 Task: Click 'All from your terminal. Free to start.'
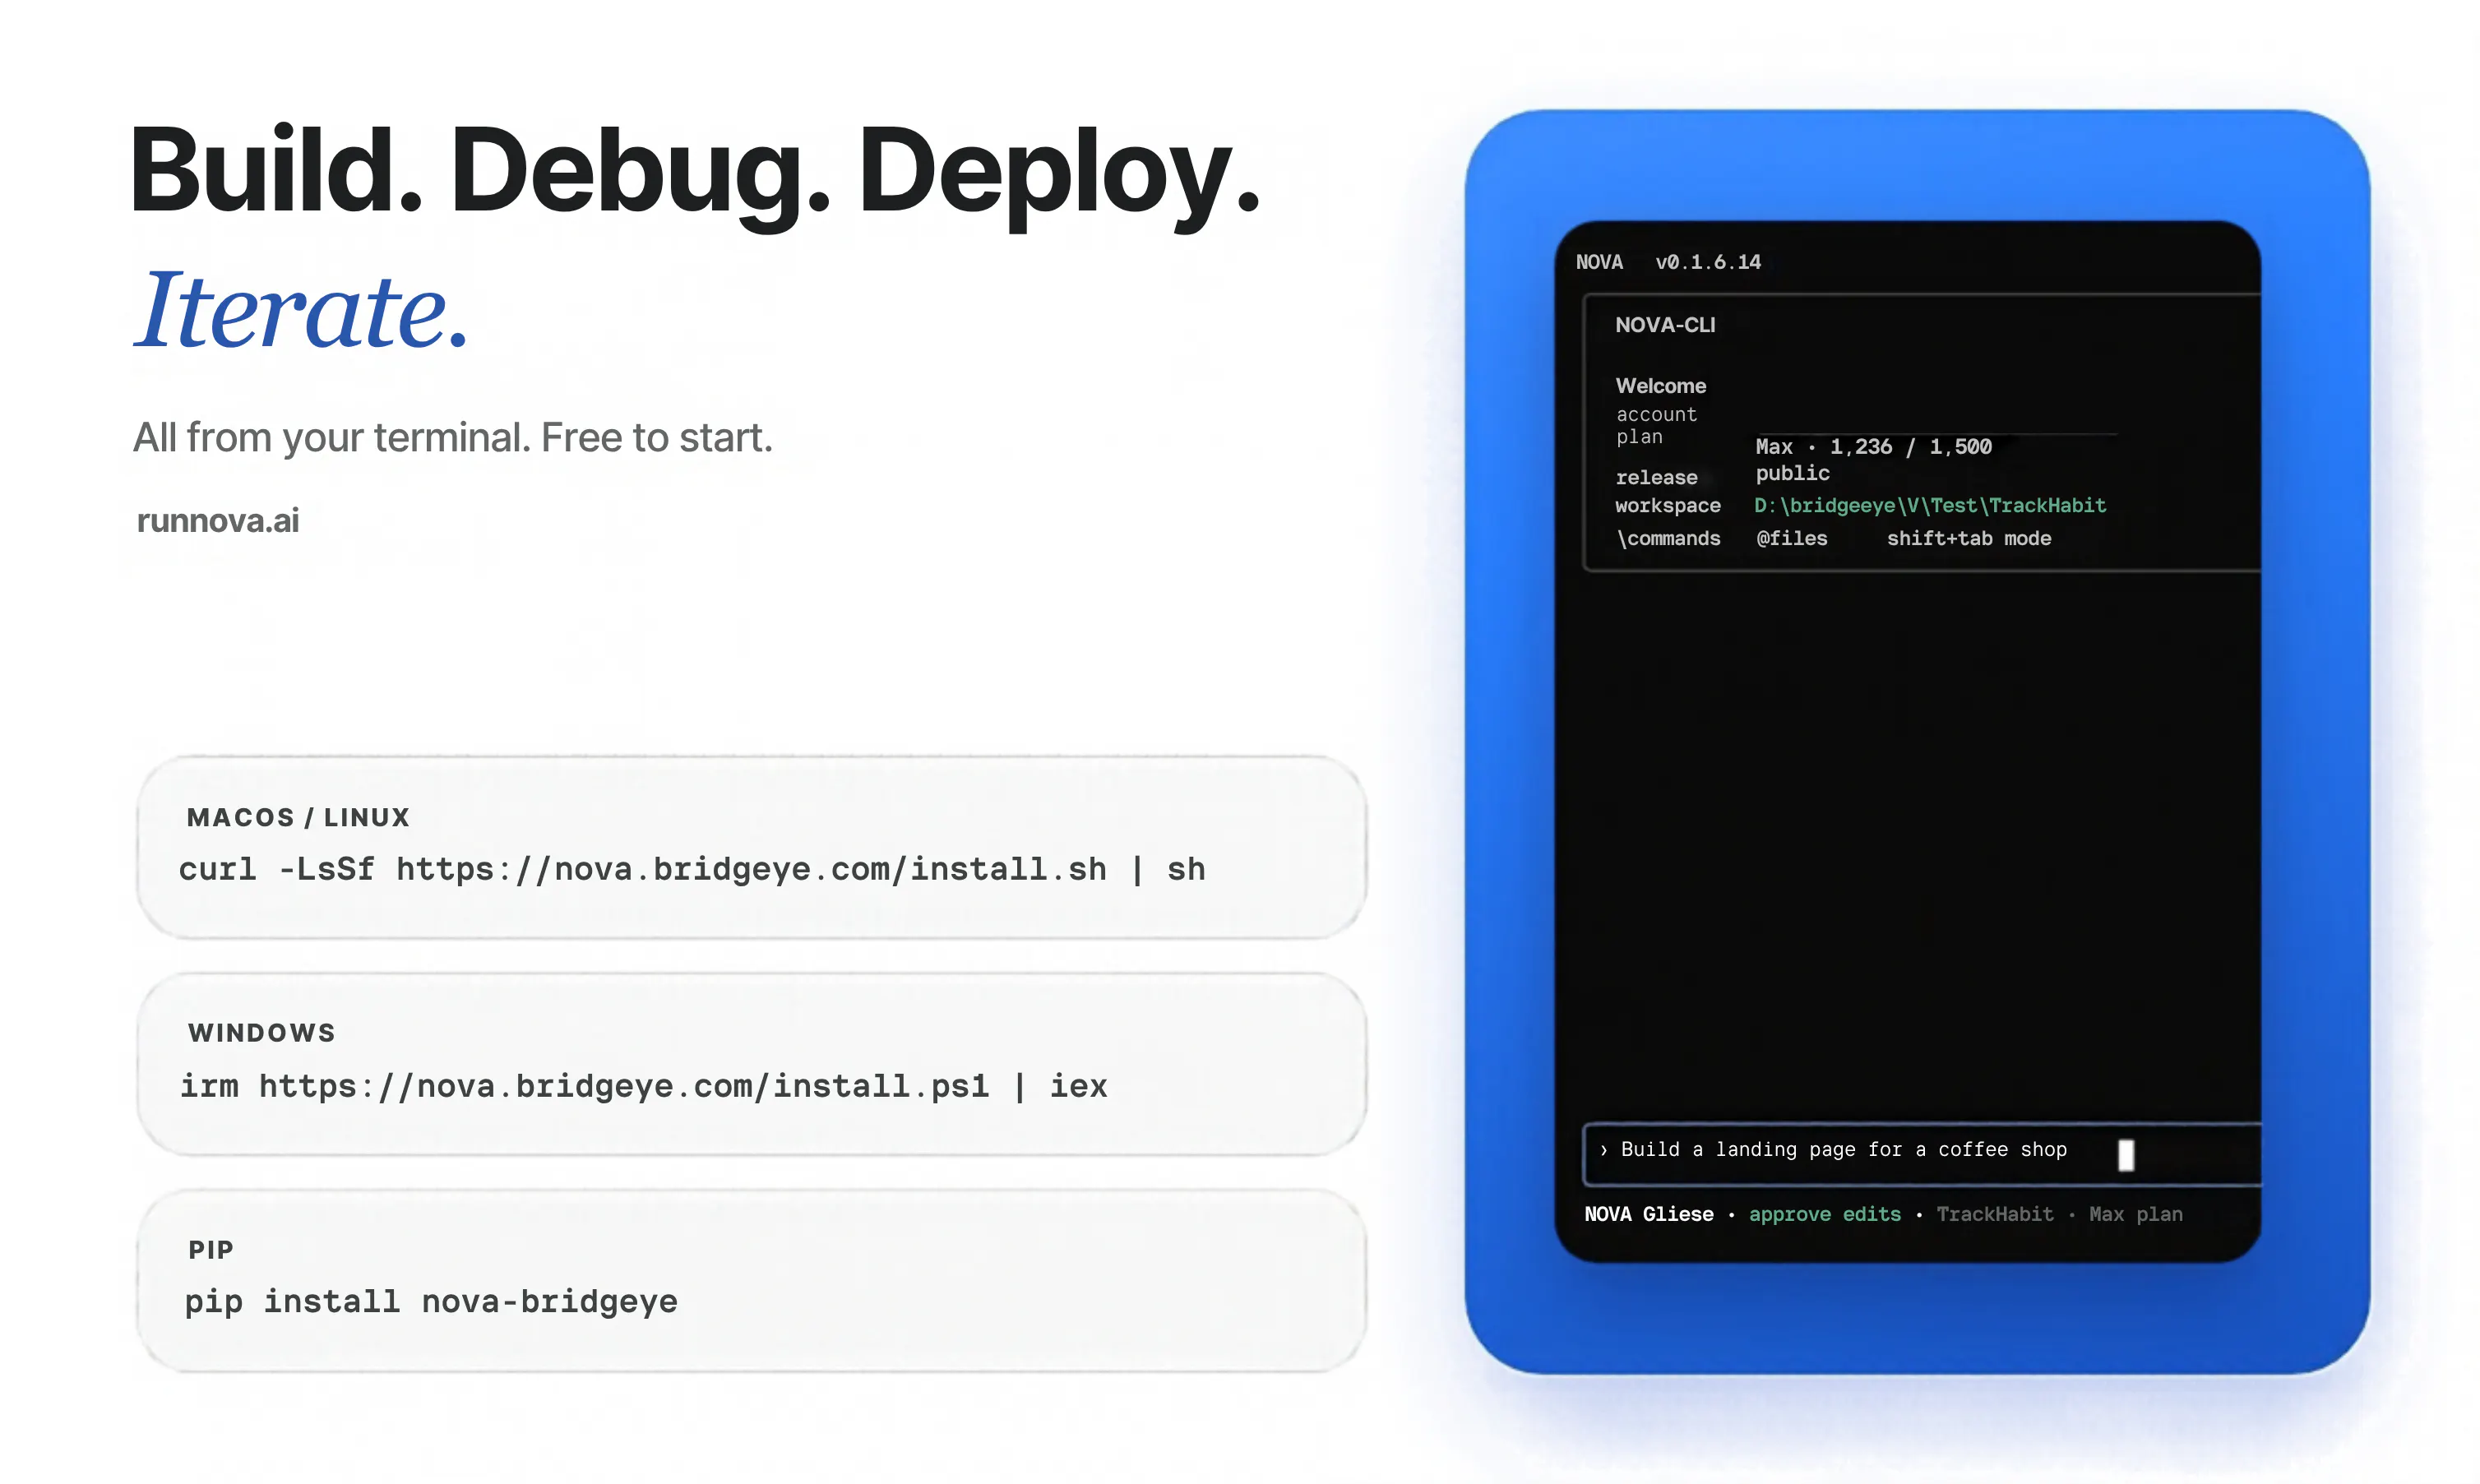point(453,438)
